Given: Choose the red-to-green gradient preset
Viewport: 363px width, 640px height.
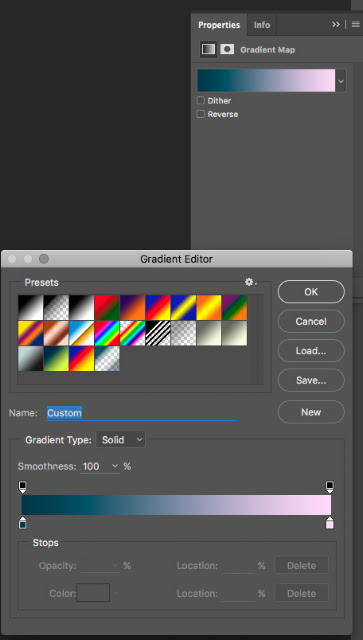Looking at the screenshot, I should tap(107, 308).
